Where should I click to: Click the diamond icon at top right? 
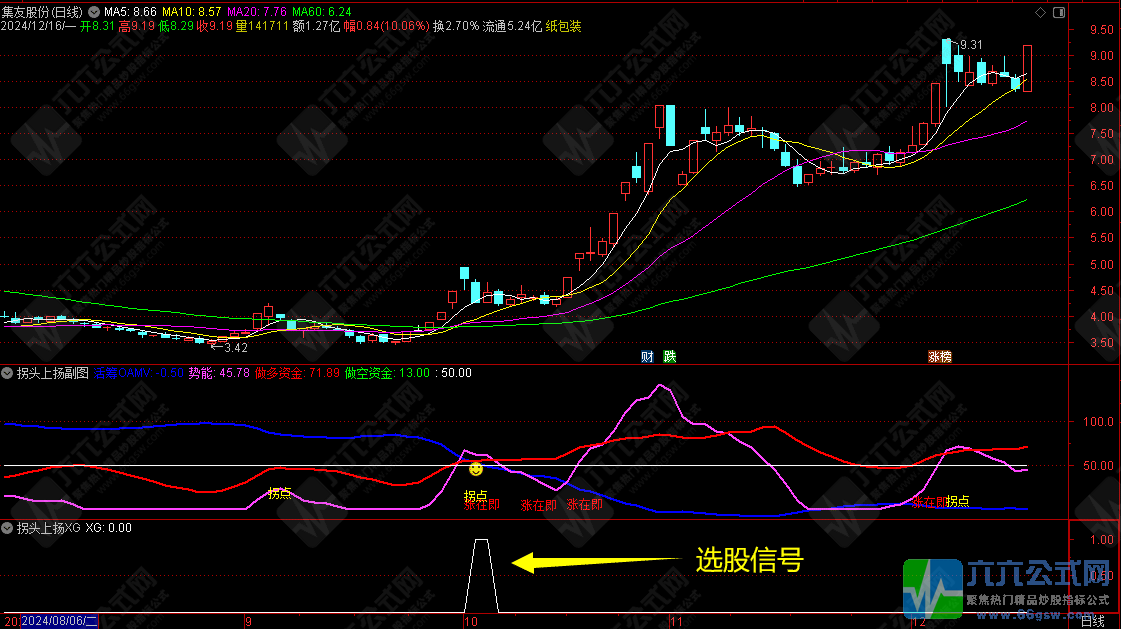1040,12
